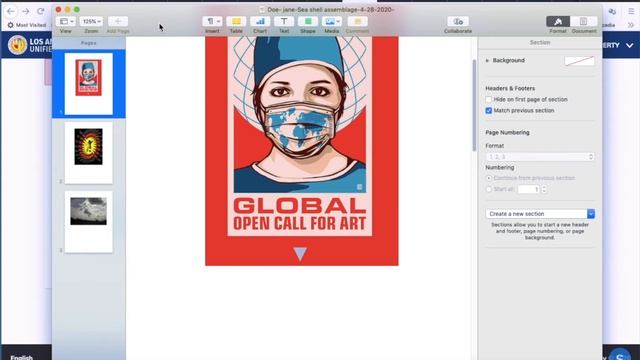Screen dimensions: 640x360
Task: Select page 2 thumbnail with black artwork
Action: click(89, 153)
